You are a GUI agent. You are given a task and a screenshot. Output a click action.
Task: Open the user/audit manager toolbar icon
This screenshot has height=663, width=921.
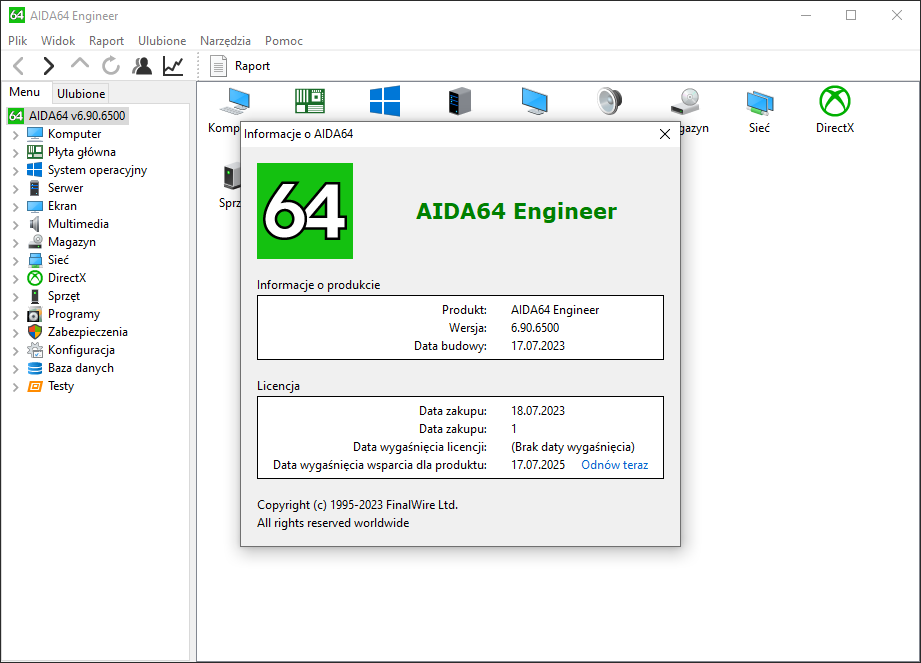[x=142, y=66]
